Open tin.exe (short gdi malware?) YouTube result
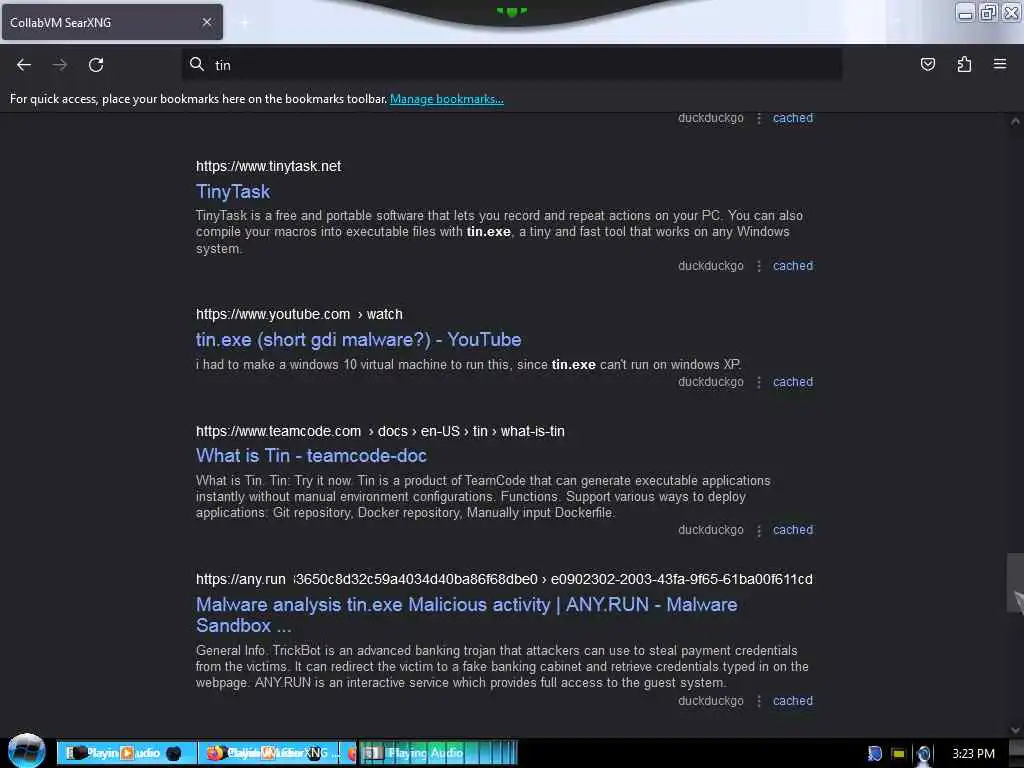The width and height of the screenshot is (1024, 768). (359, 340)
